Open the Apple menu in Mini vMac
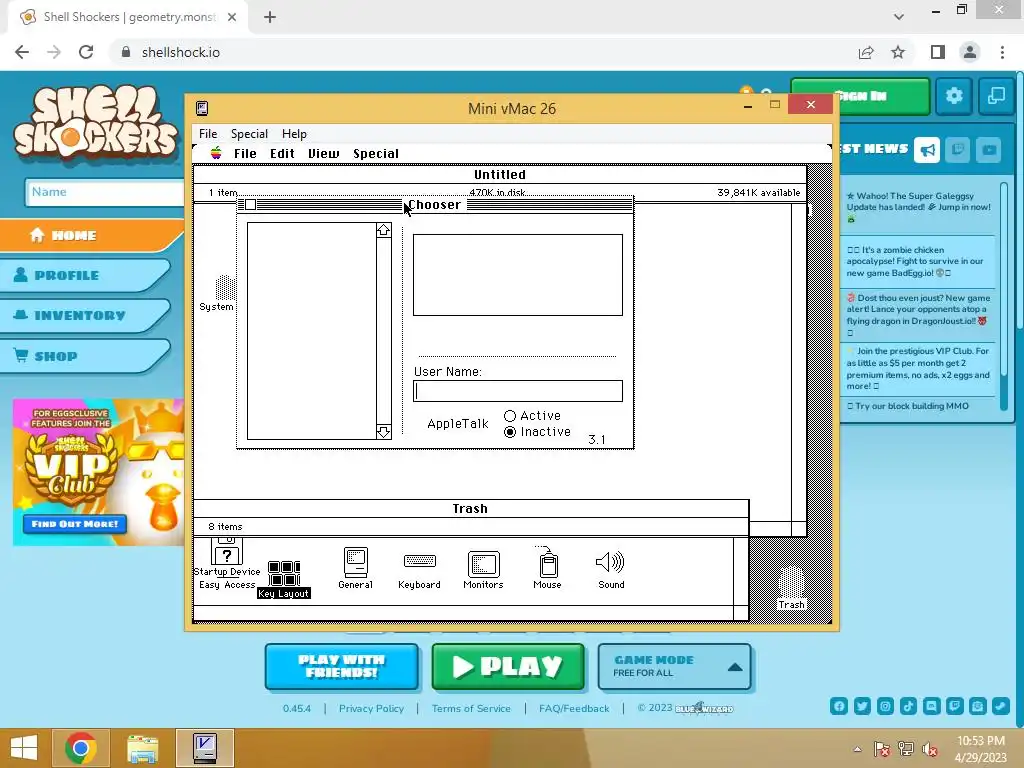The image size is (1024, 768). click(216, 153)
